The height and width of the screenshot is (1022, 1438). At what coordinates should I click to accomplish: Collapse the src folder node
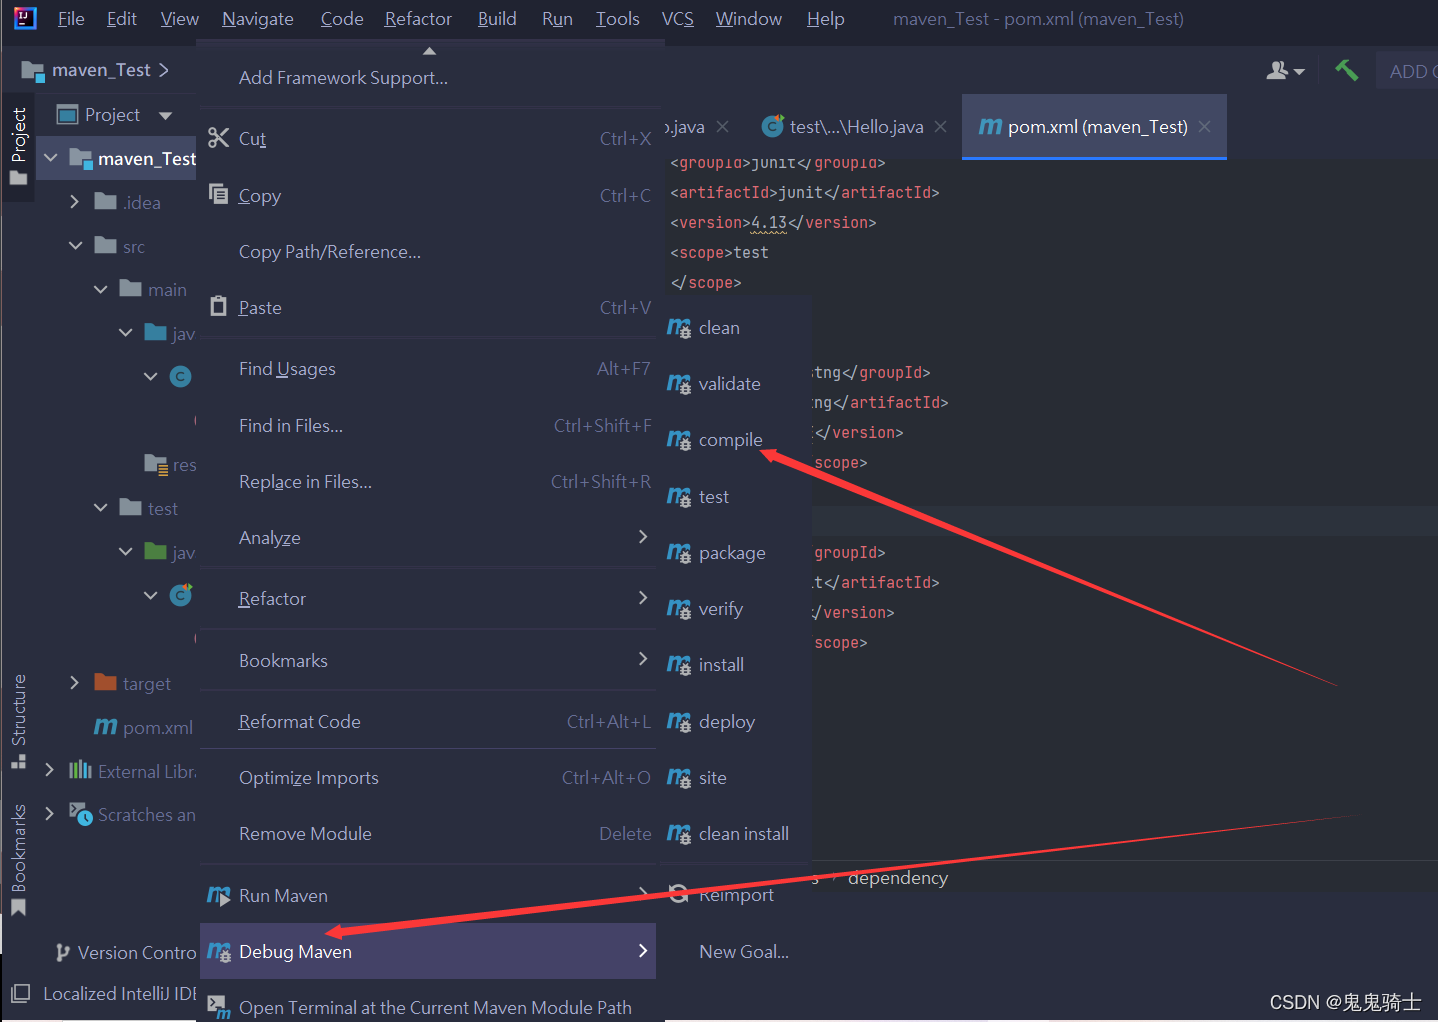coord(75,245)
